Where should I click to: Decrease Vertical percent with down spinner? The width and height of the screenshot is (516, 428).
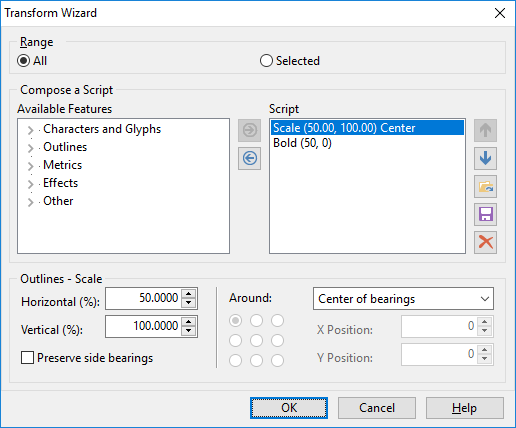click(x=189, y=331)
